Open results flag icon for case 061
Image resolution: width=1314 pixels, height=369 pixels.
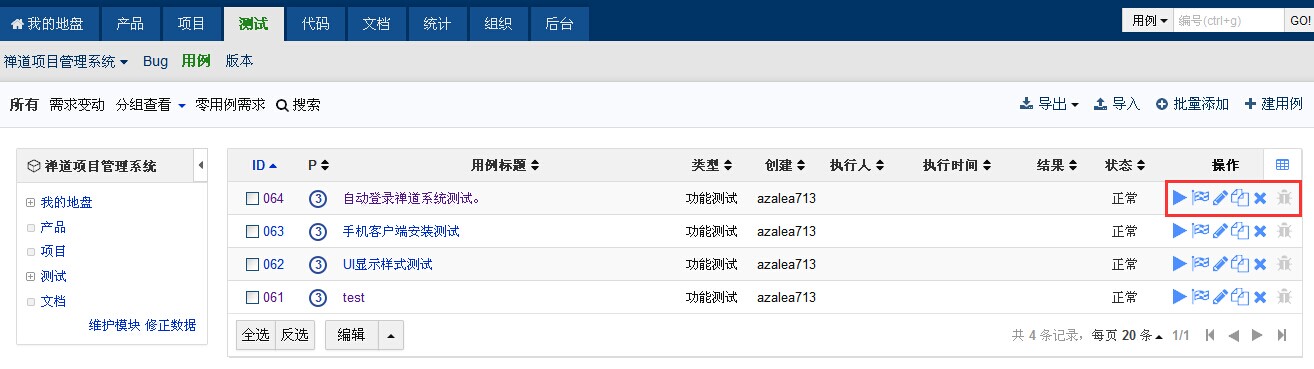click(x=1200, y=297)
